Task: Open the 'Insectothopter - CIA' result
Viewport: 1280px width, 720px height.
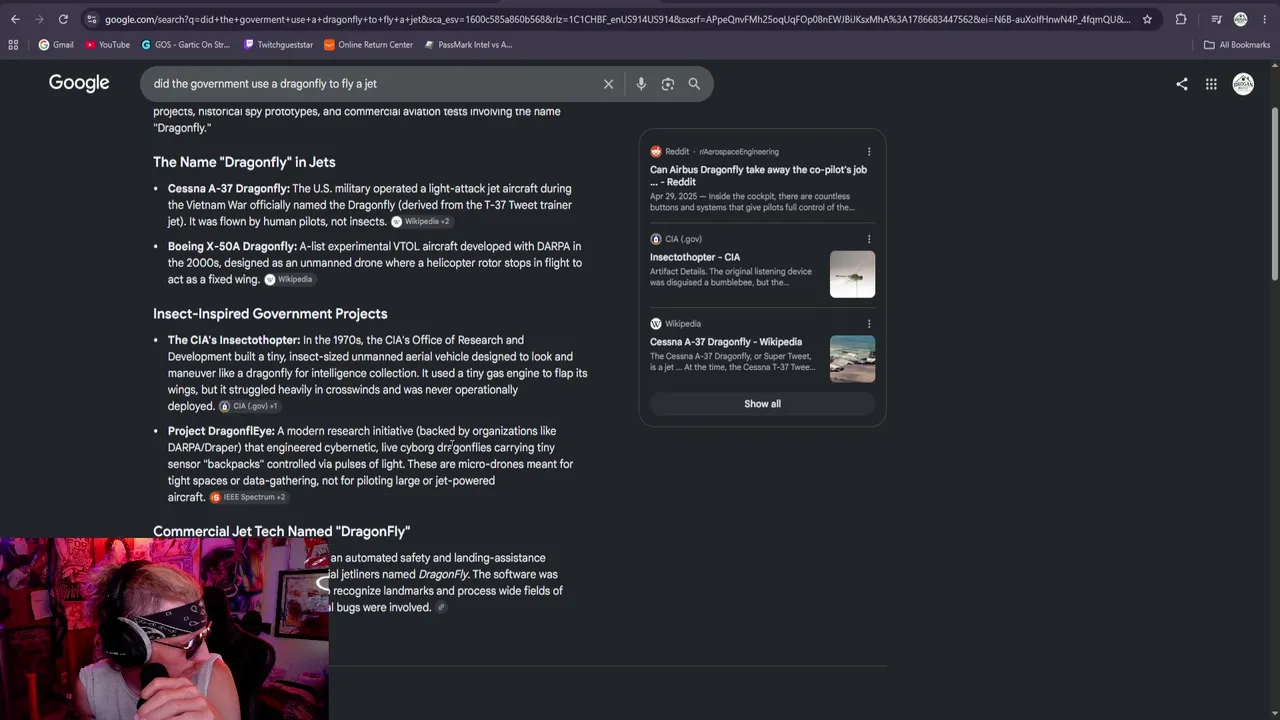Action: click(695, 257)
